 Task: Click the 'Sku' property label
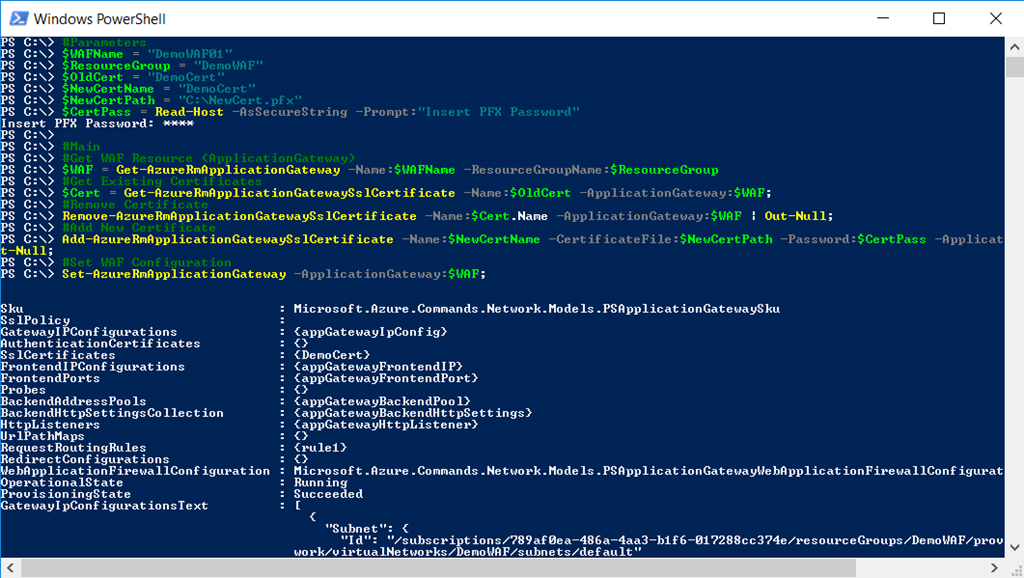click(x=12, y=309)
